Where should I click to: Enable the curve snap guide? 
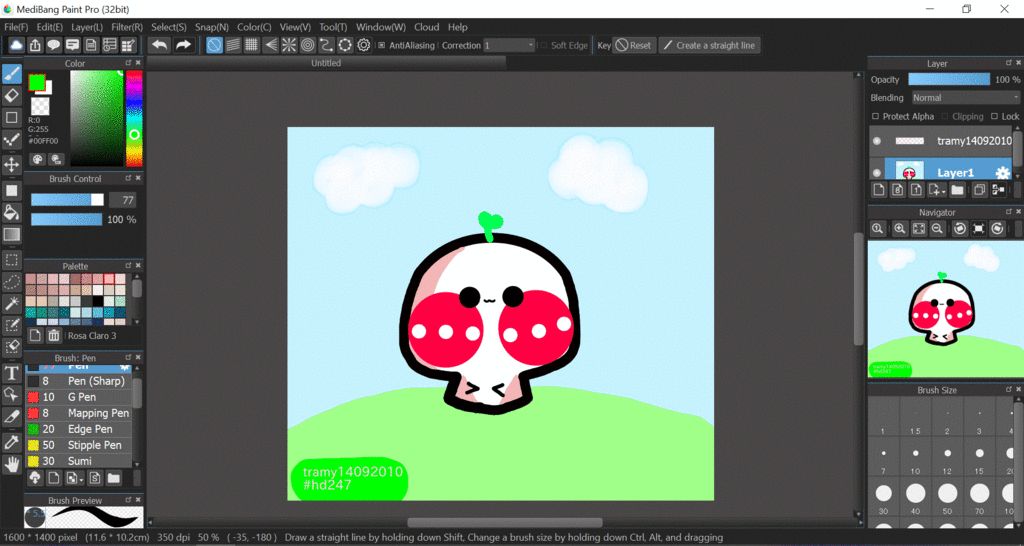click(327, 45)
